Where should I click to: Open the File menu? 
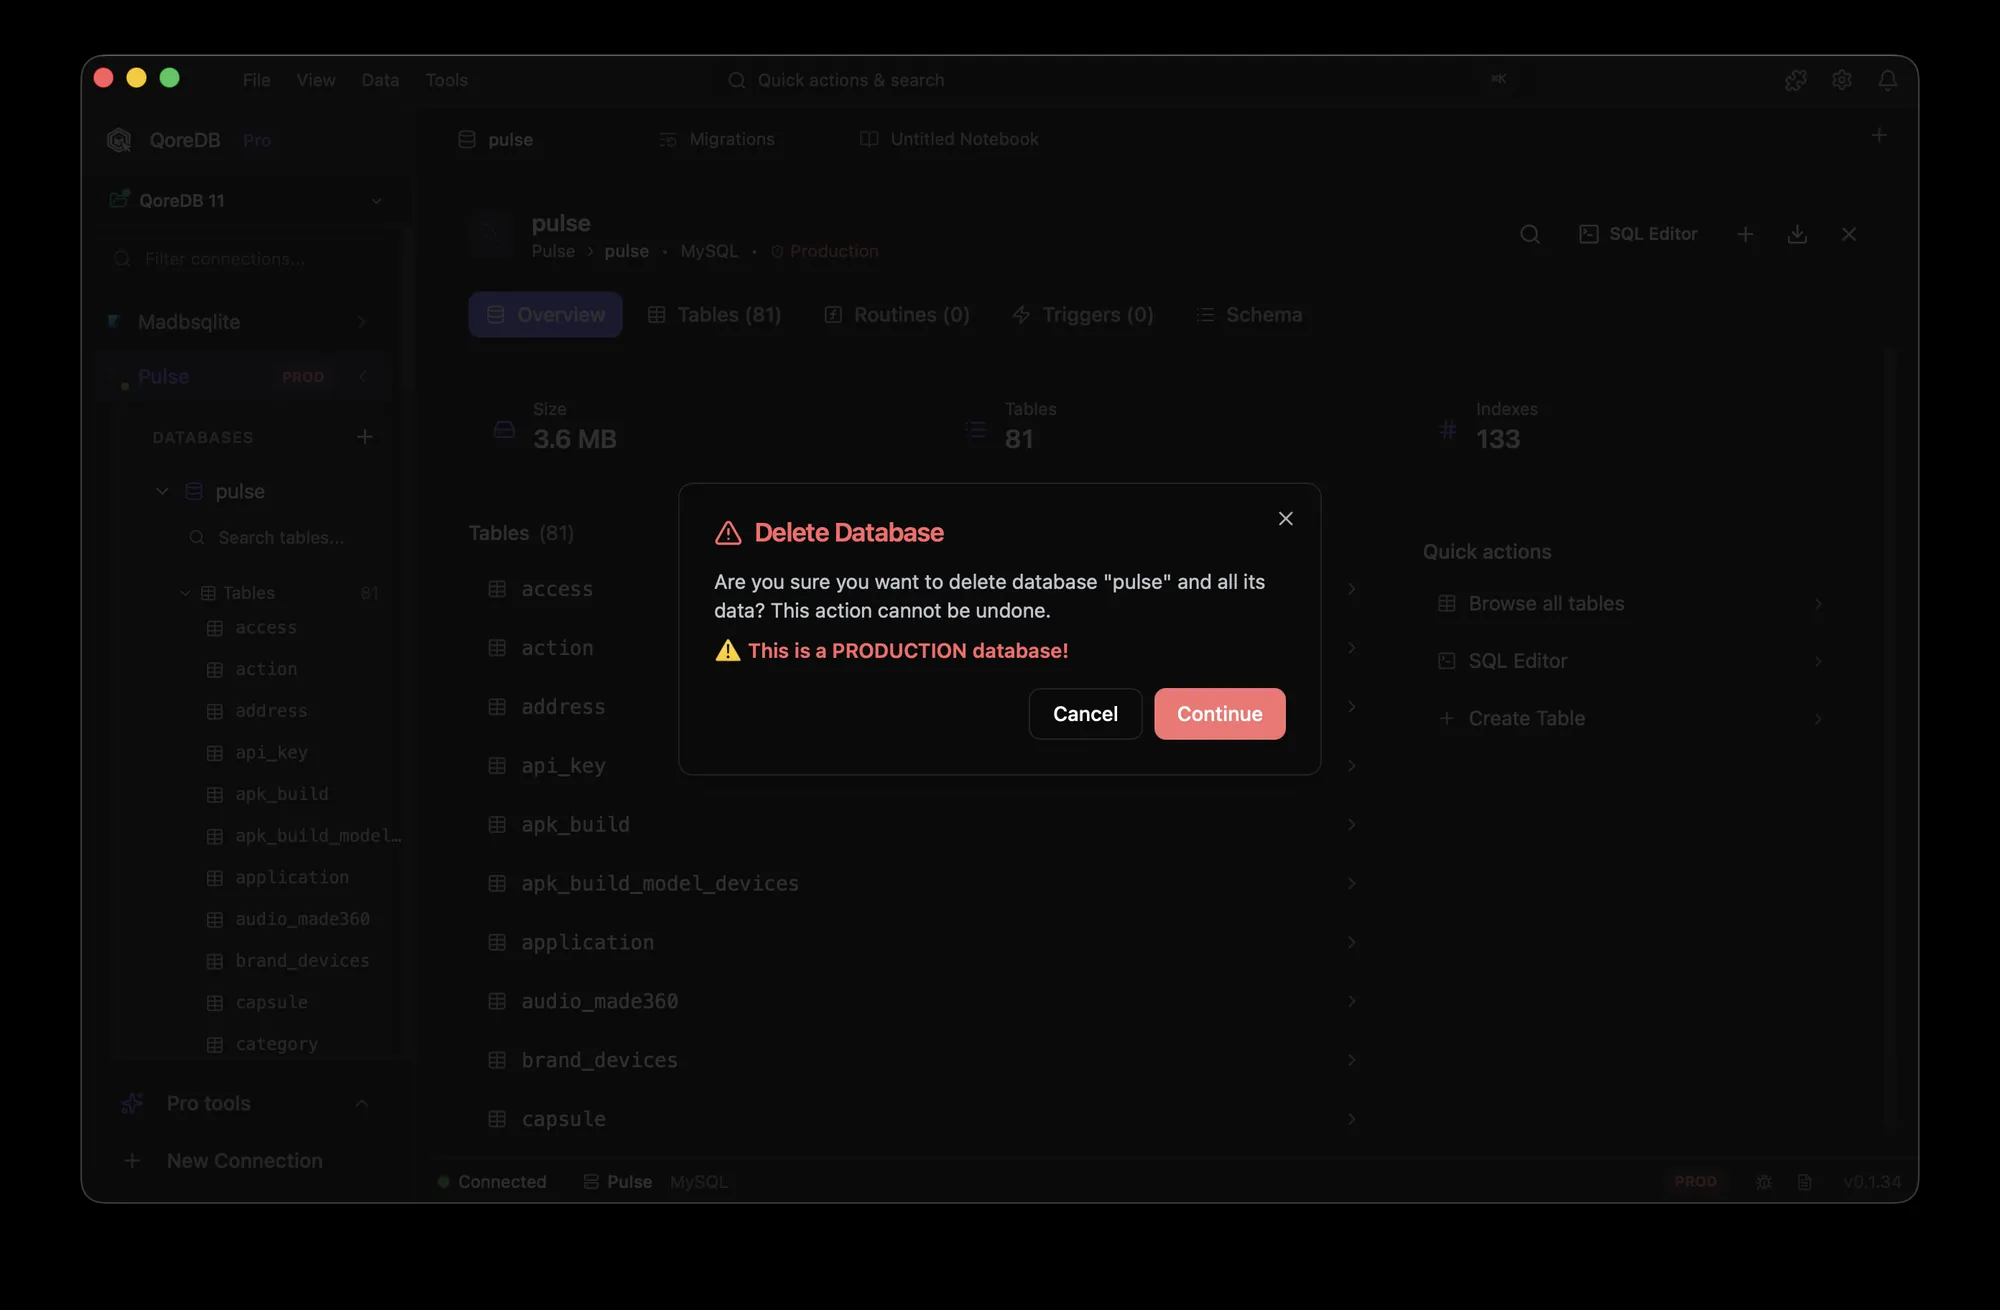[x=256, y=80]
